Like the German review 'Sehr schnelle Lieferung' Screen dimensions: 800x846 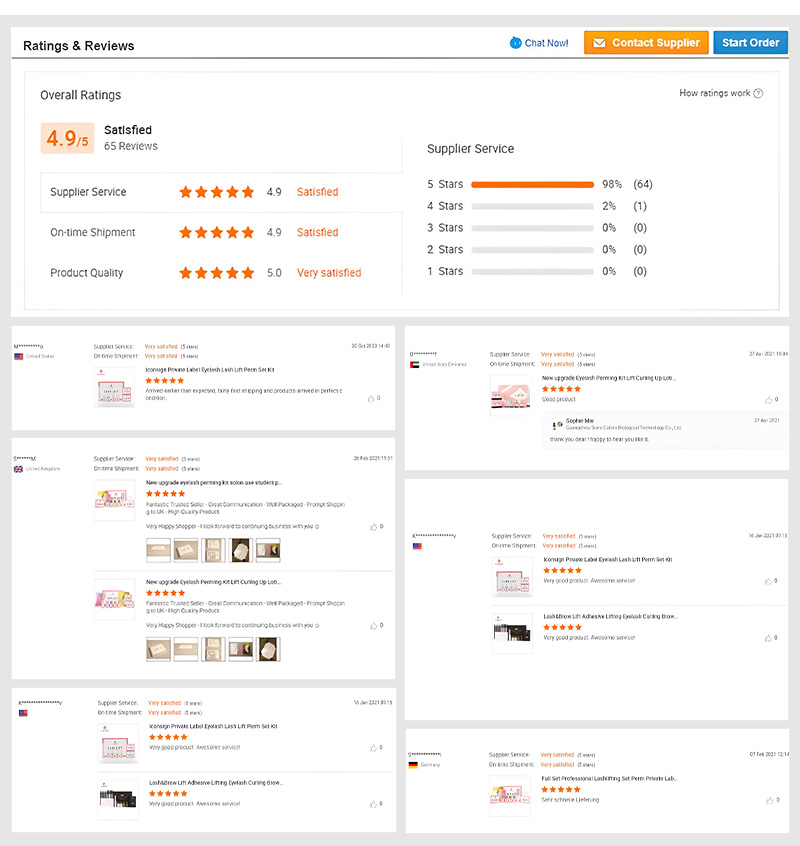(770, 800)
